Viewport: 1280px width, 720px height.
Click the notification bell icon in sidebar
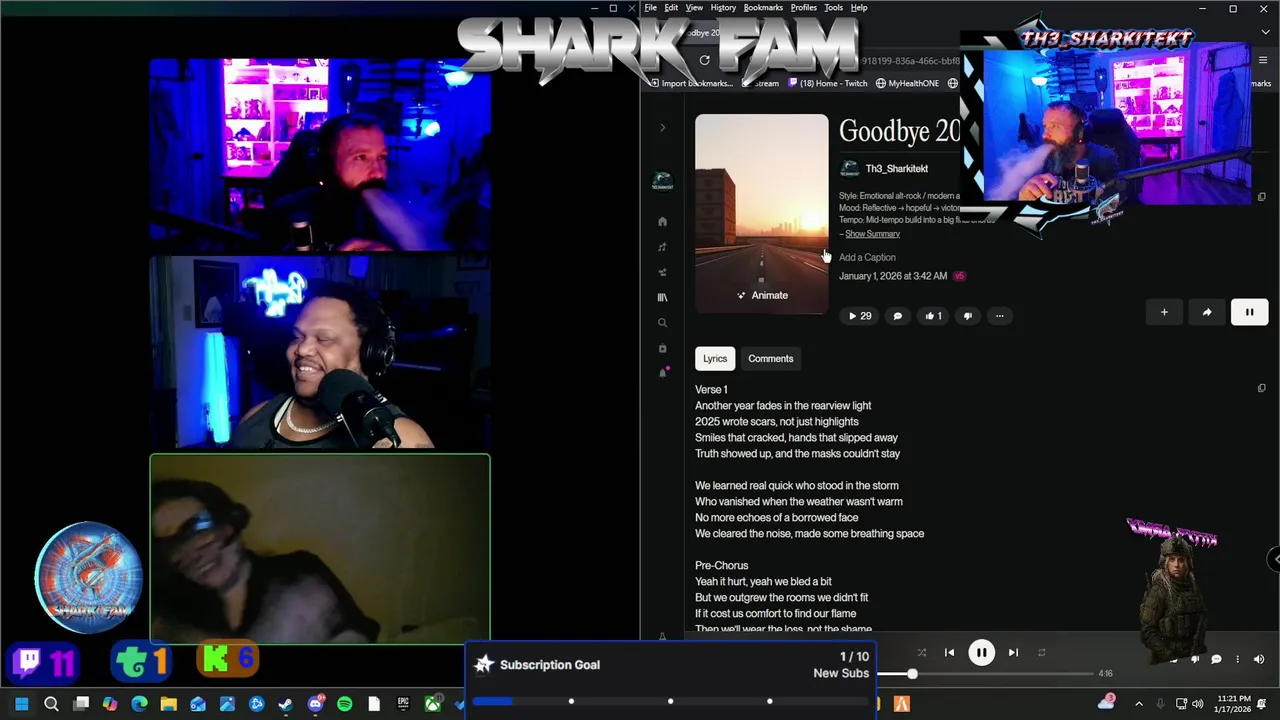[662, 373]
